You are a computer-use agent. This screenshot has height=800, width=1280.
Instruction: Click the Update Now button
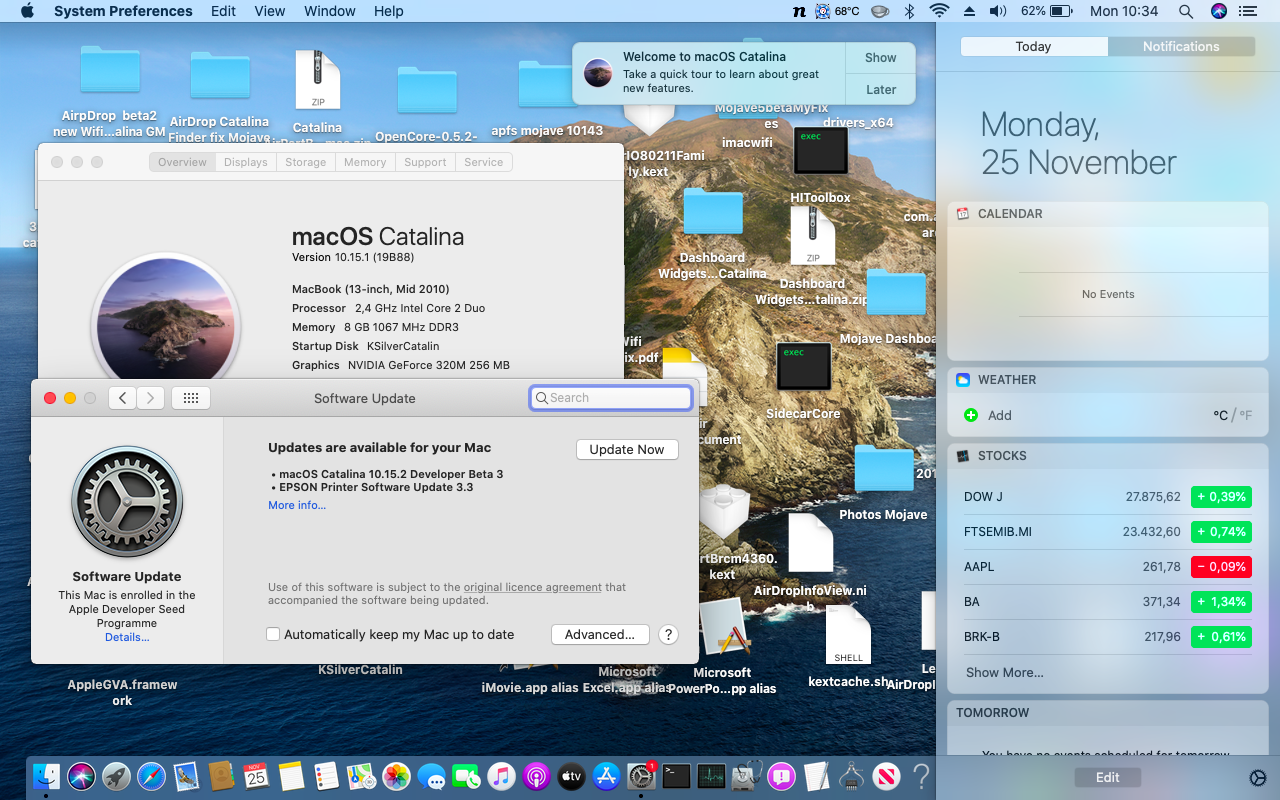[627, 449]
